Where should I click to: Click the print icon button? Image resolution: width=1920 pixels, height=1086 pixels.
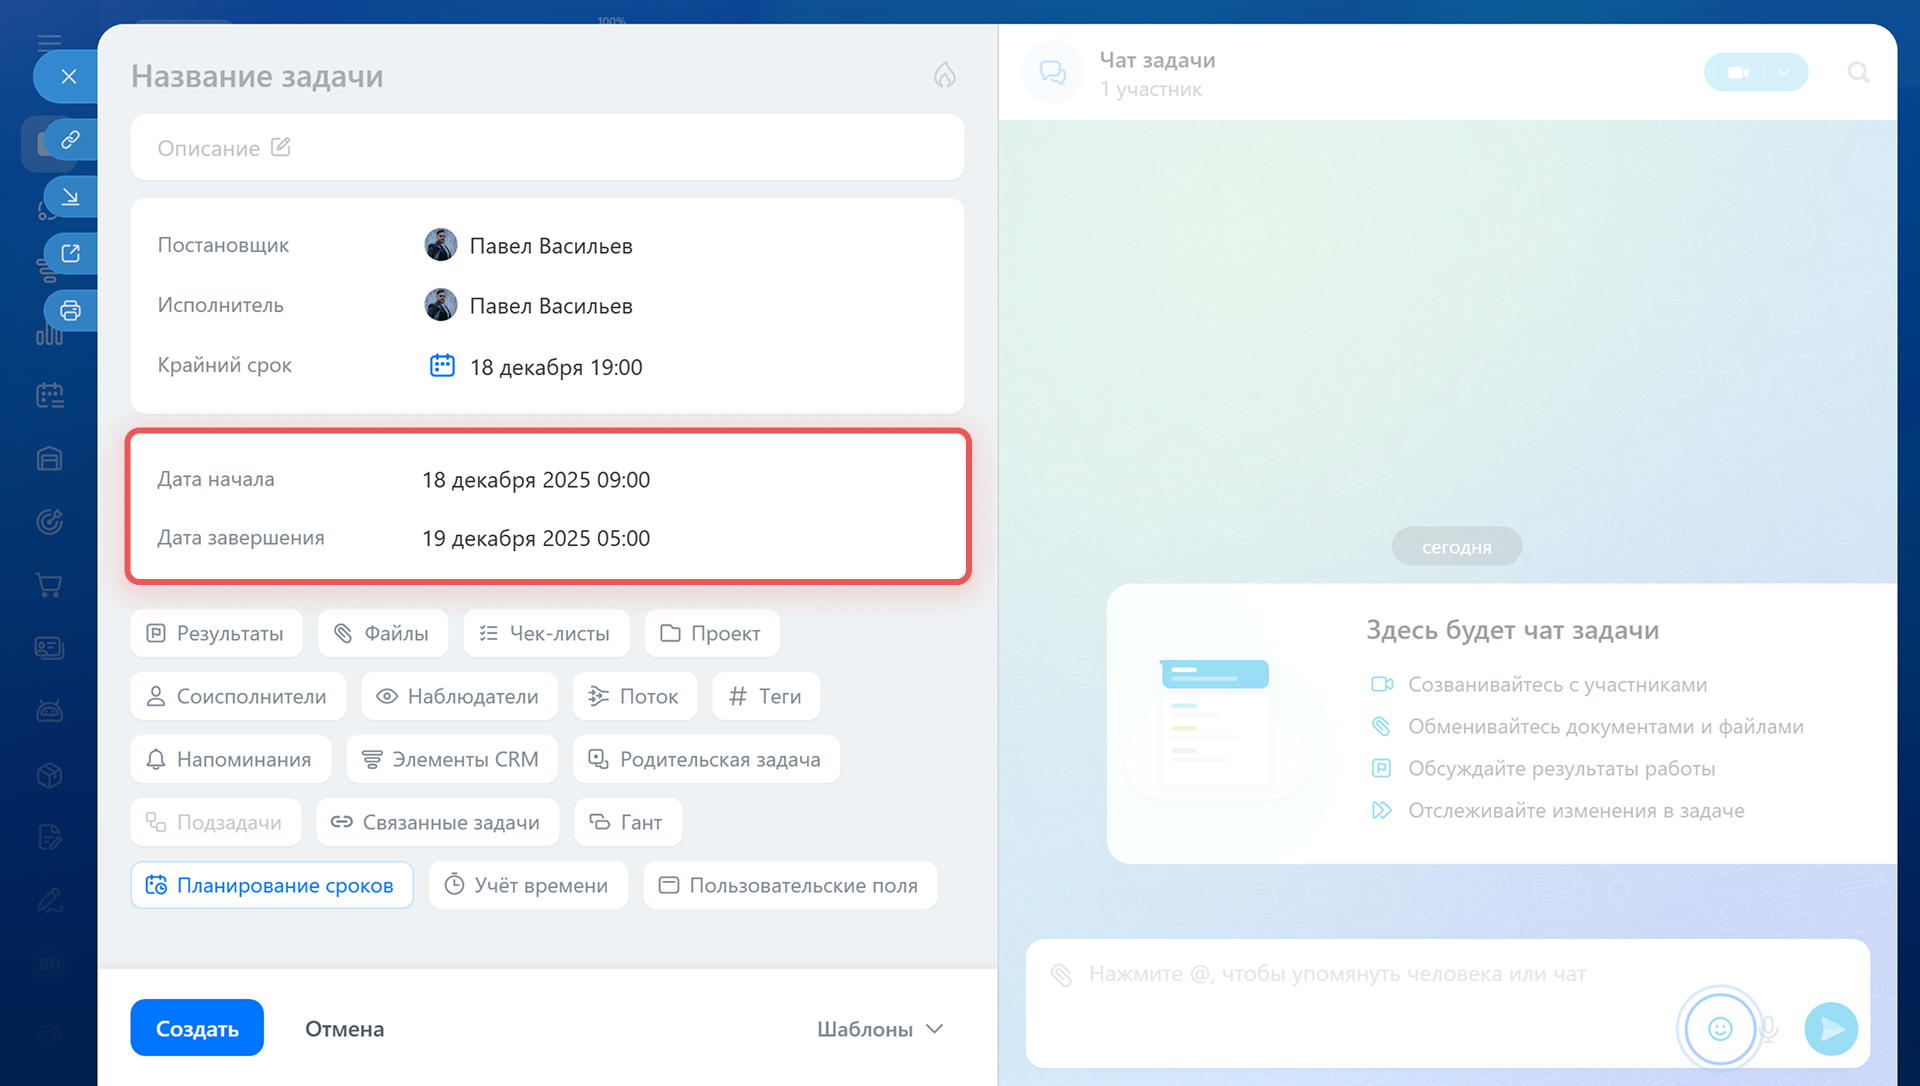click(x=70, y=311)
